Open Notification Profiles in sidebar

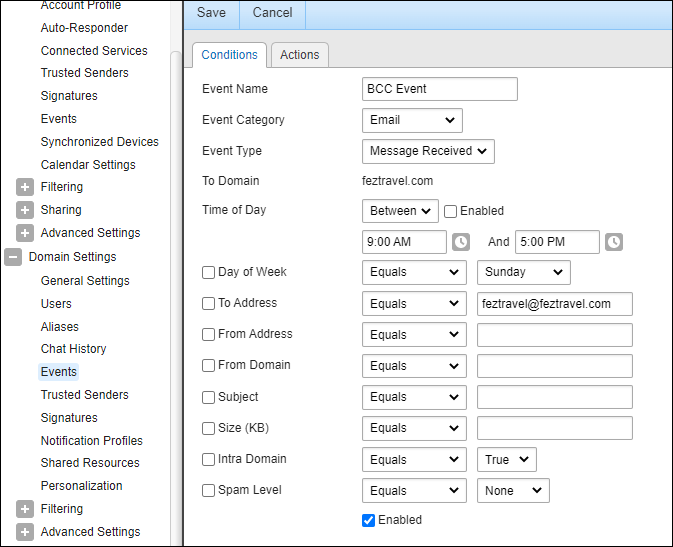pos(91,441)
